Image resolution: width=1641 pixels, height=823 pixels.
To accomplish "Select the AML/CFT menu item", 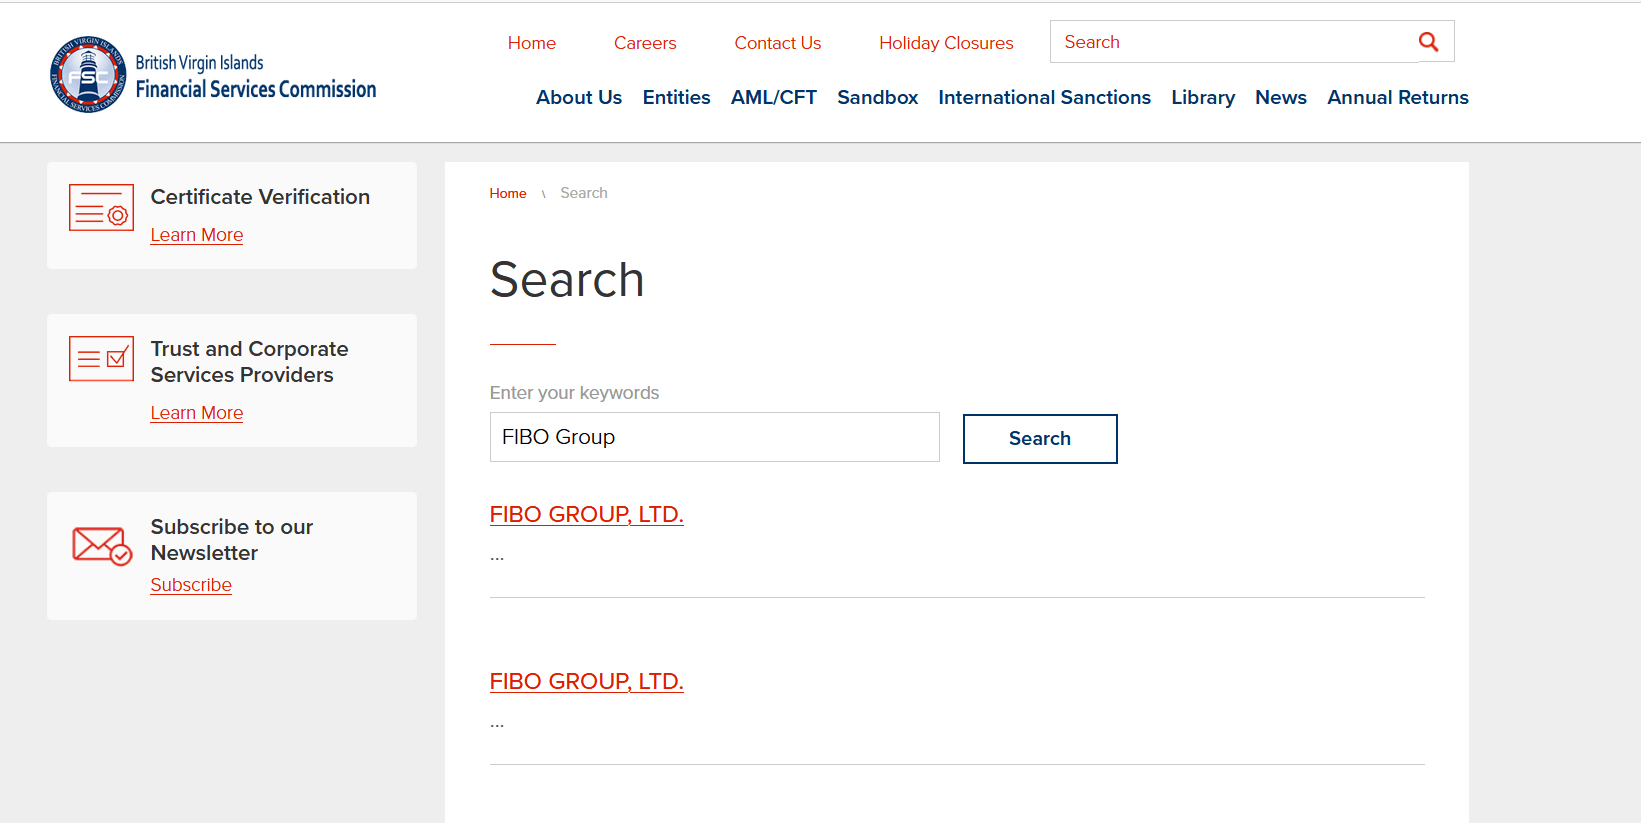I will [x=774, y=97].
